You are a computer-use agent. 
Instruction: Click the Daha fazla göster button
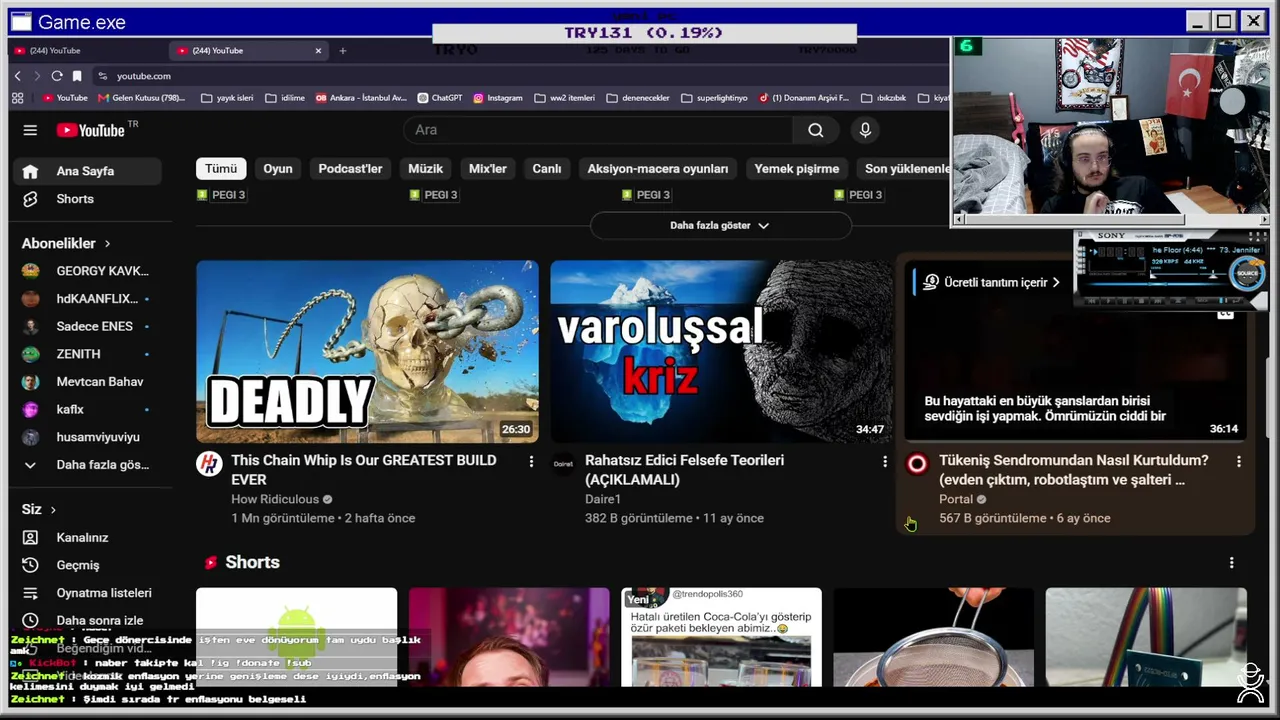(720, 226)
